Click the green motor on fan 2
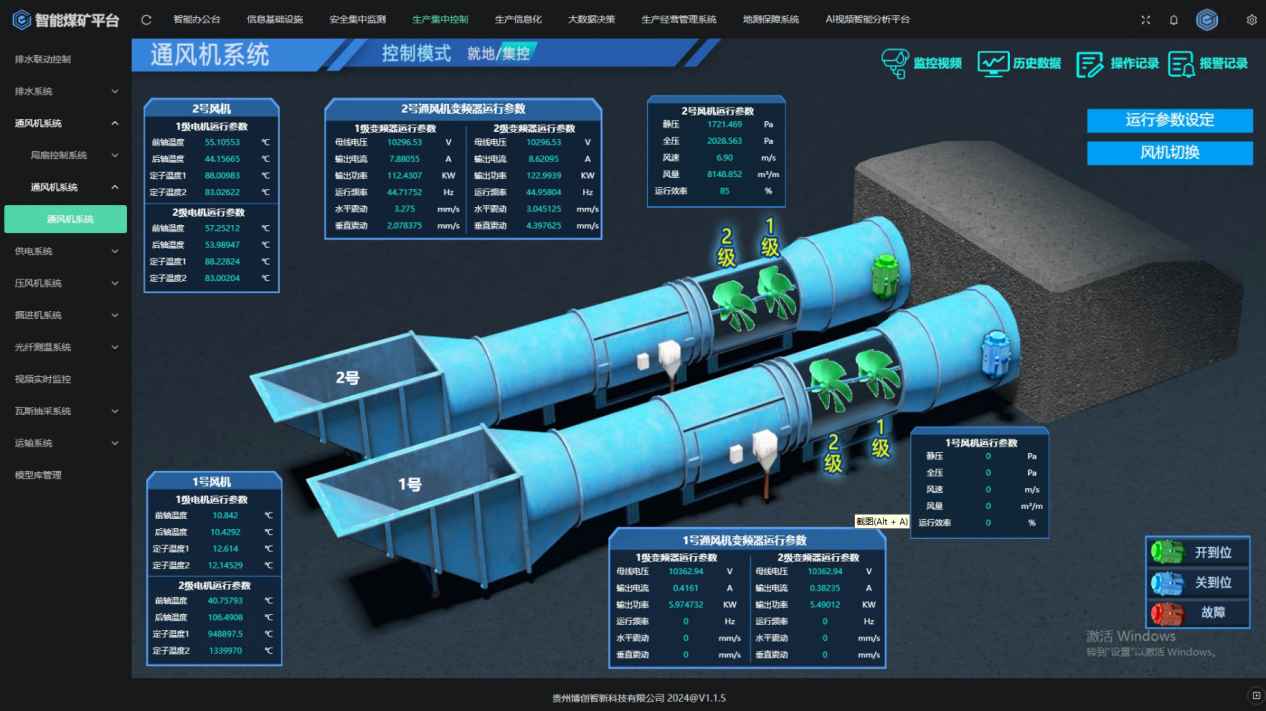The height and width of the screenshot is (711, 1266). pos(886,275)
